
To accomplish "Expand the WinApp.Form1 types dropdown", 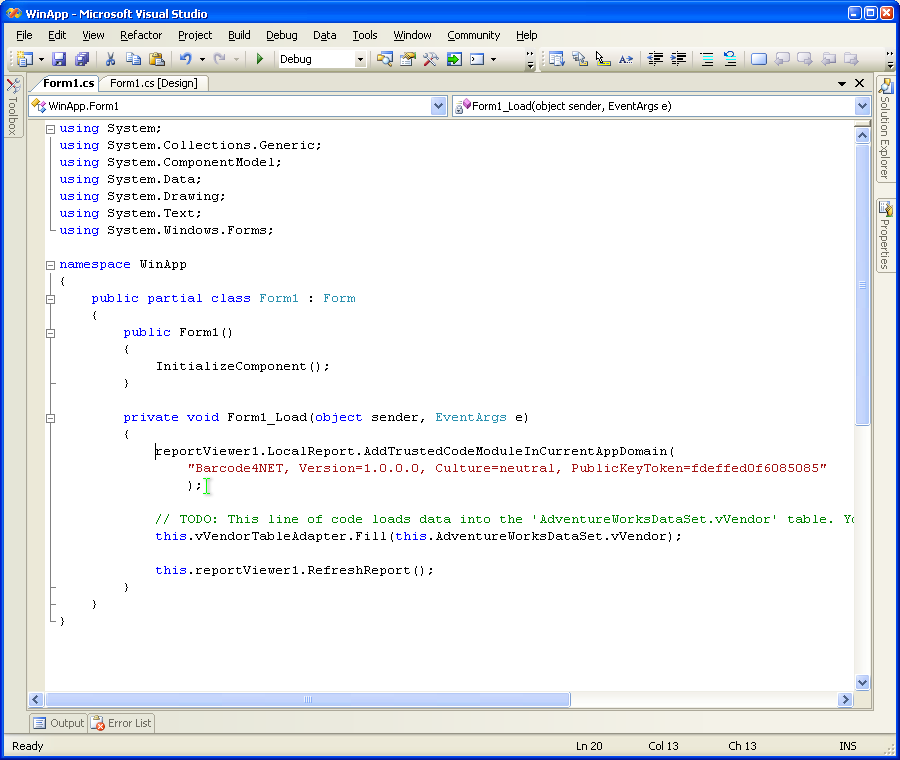I will (438, 106).
